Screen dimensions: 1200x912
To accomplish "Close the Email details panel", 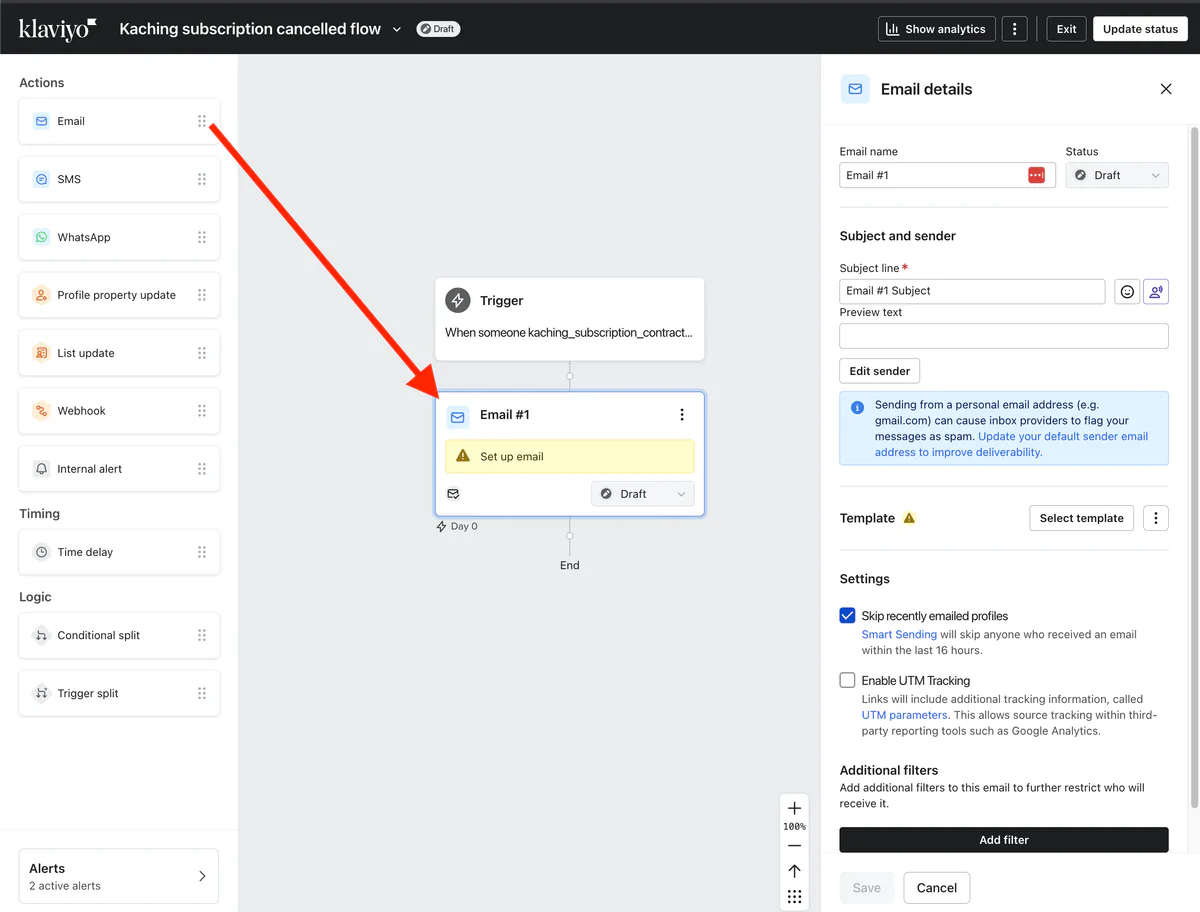I will click(x=1166, y=89).
